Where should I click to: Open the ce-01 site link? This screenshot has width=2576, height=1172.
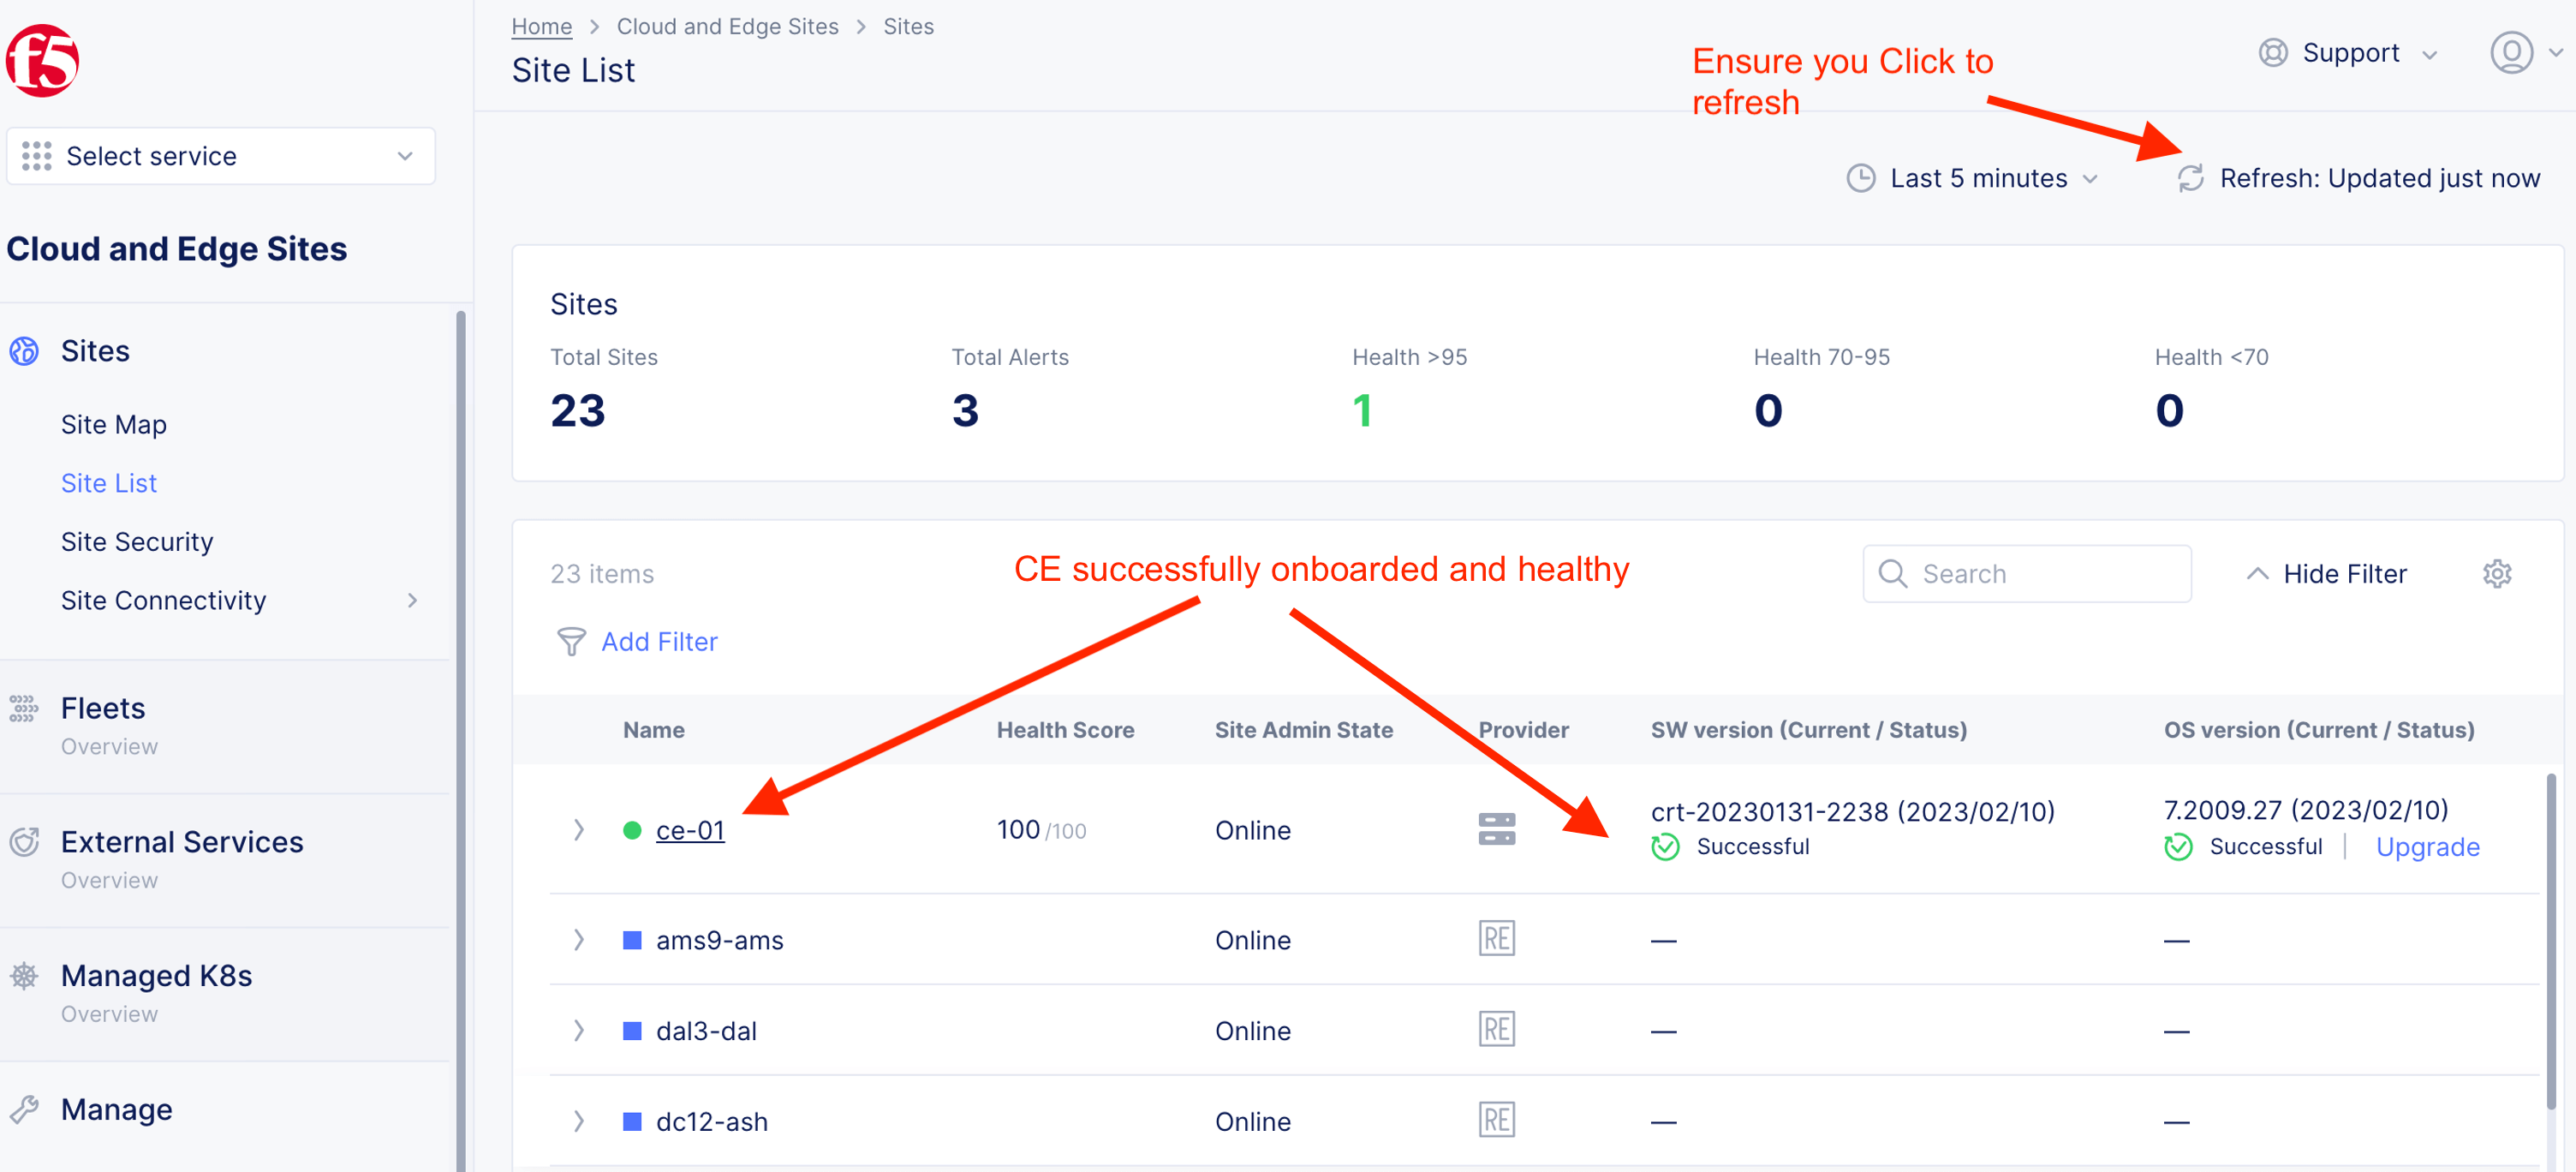click(690, 830)
